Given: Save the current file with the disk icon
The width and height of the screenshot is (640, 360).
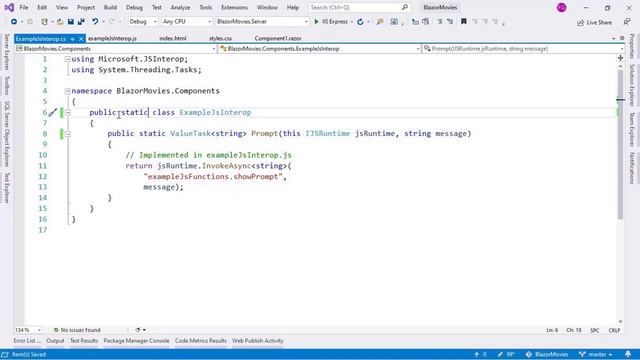Looking at the screenshot, I should point(71,22).
